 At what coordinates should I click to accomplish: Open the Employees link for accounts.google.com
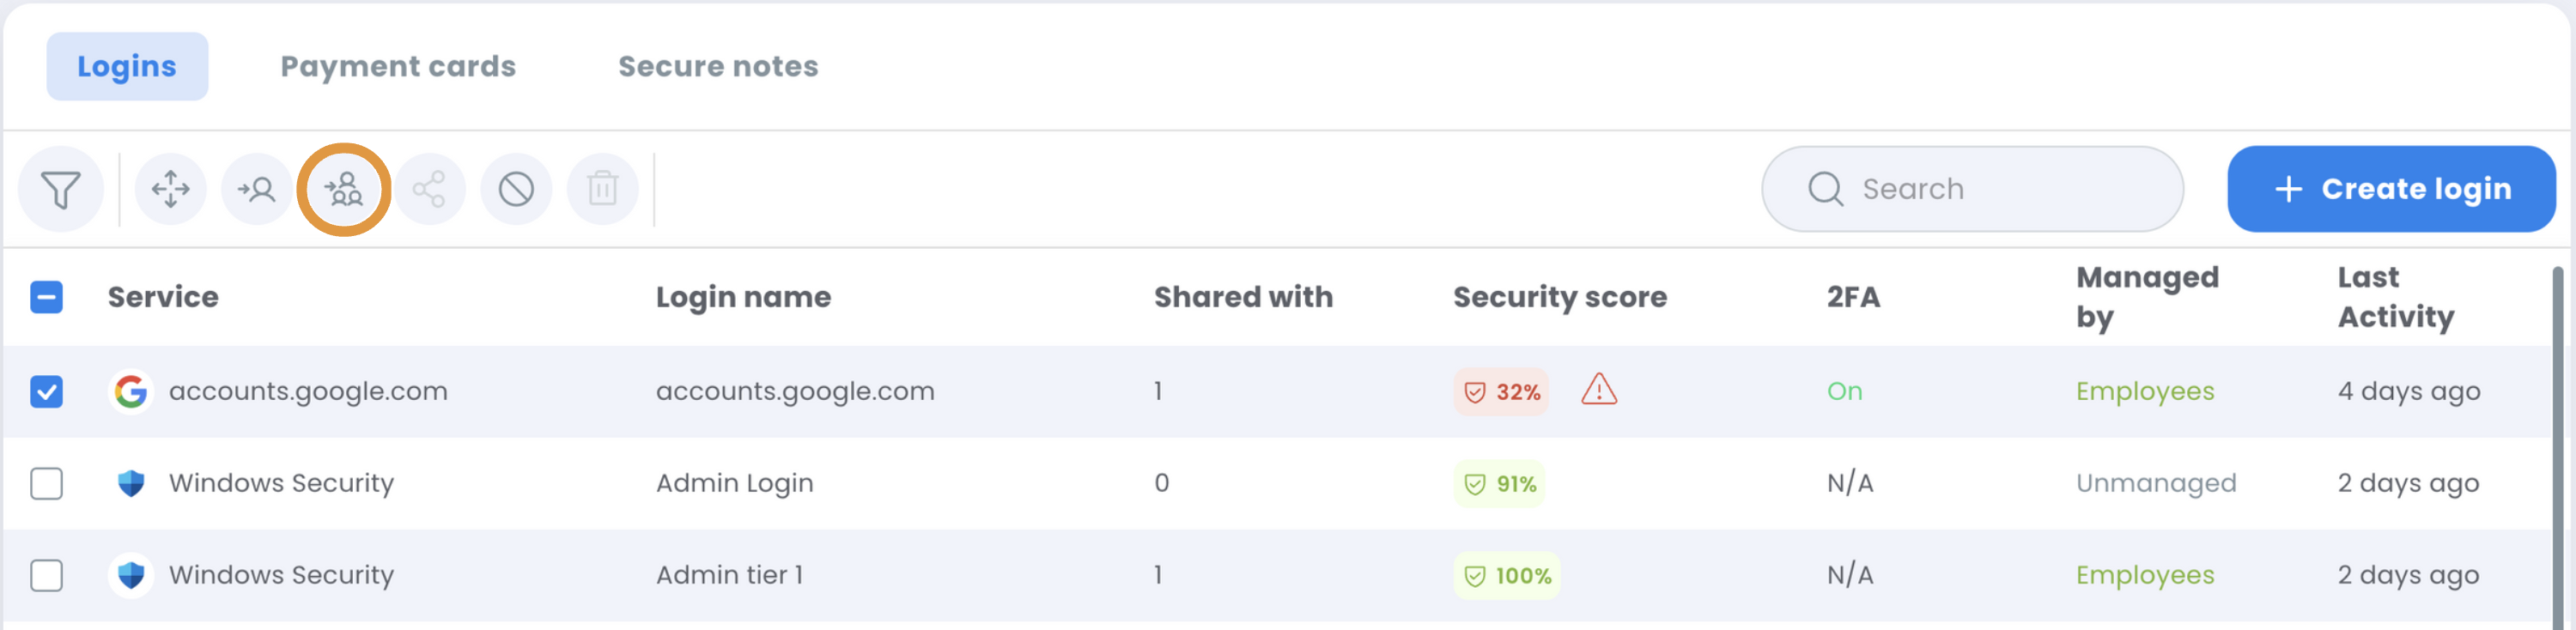click(x=2145, y=392)
